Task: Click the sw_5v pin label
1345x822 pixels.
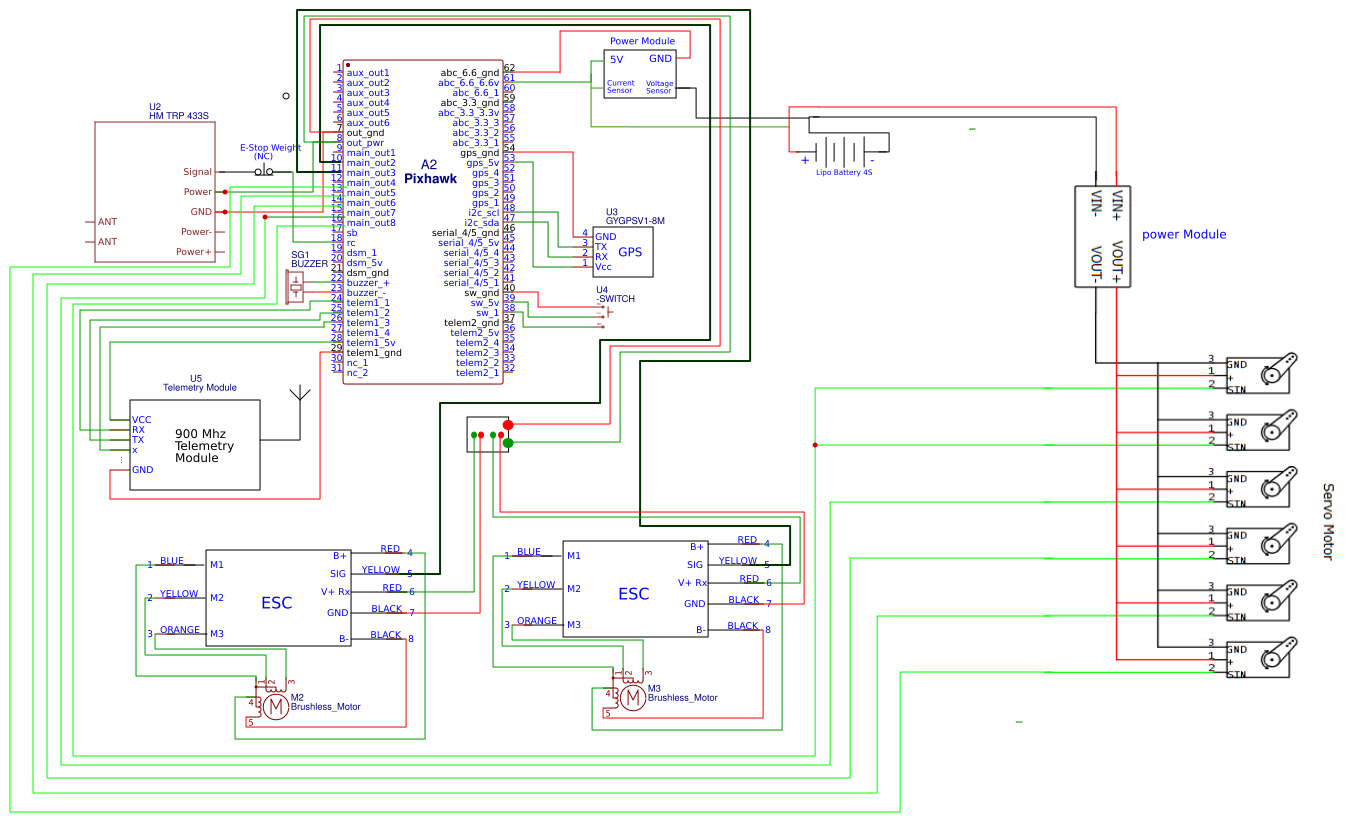Action: [x=485, y=303]
